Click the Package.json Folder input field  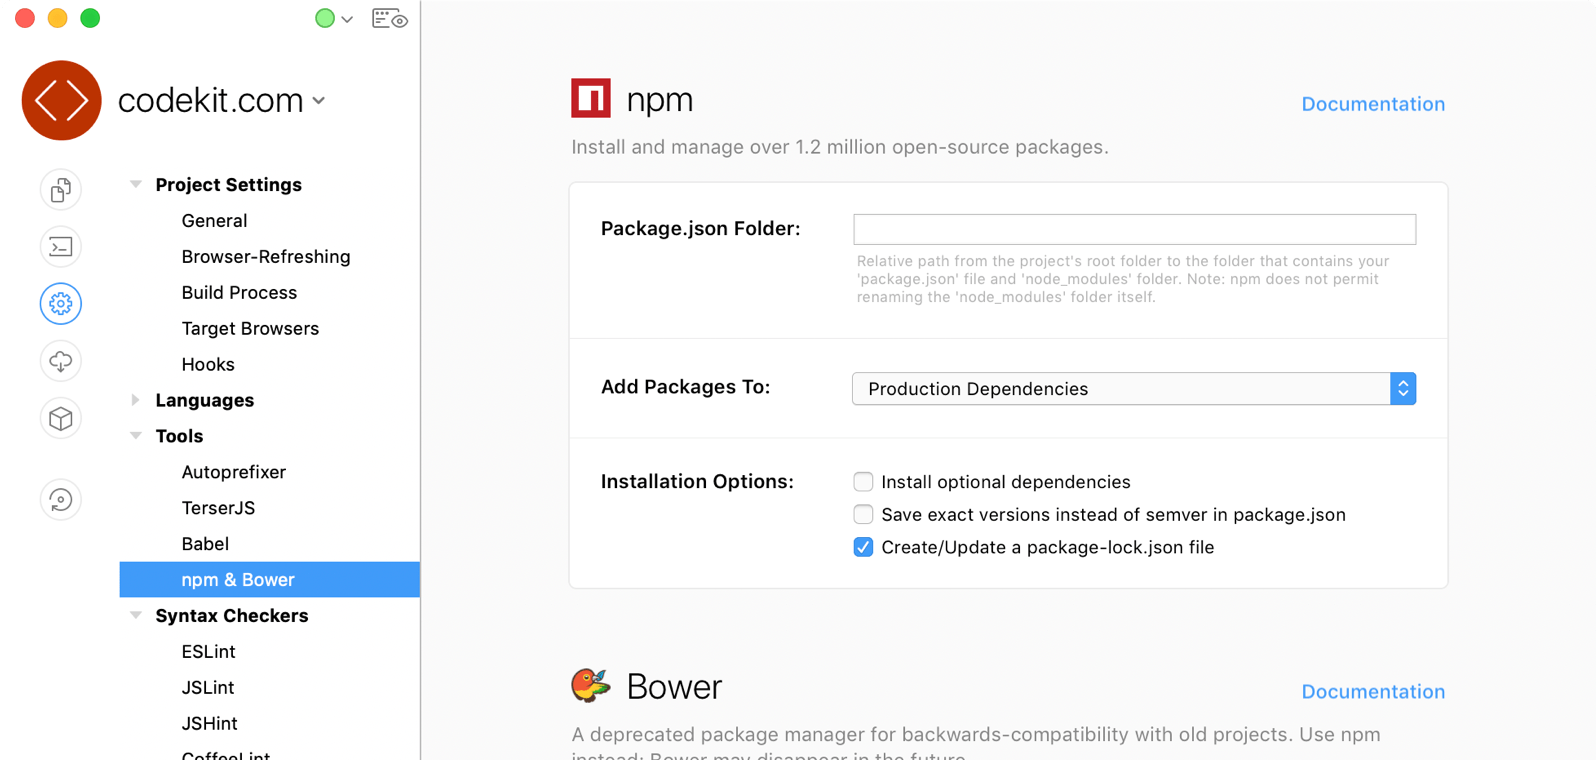click(1134, 229)
